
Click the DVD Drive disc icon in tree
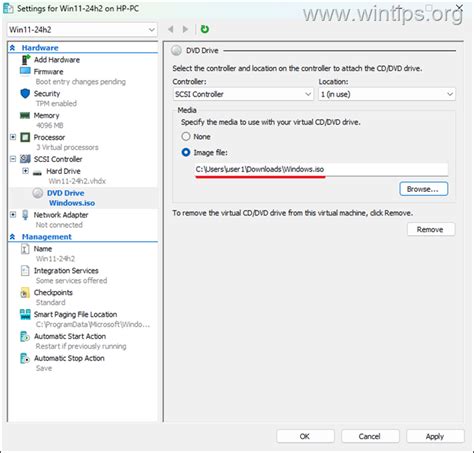click(38, 193)
